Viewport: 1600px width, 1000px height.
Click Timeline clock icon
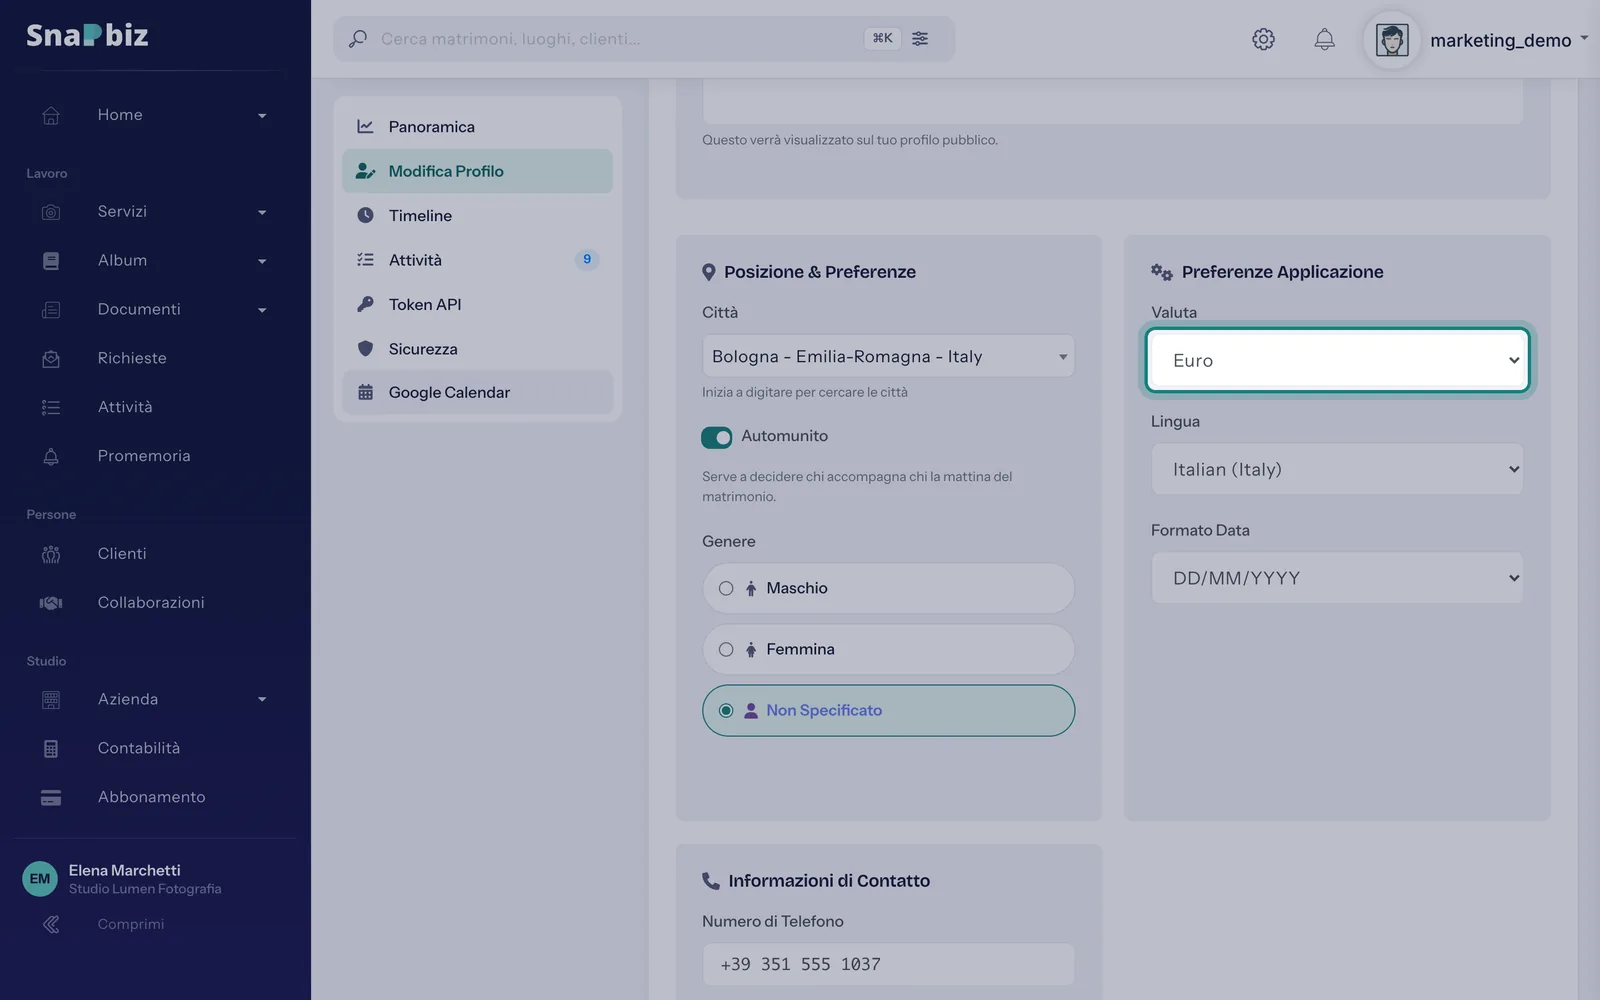pos(365,215)
